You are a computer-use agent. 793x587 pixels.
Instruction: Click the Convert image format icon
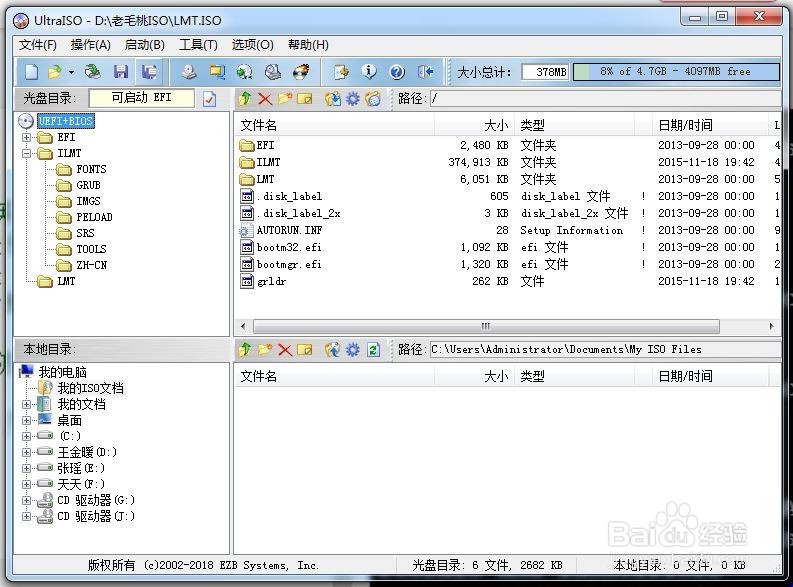[245, 72]
